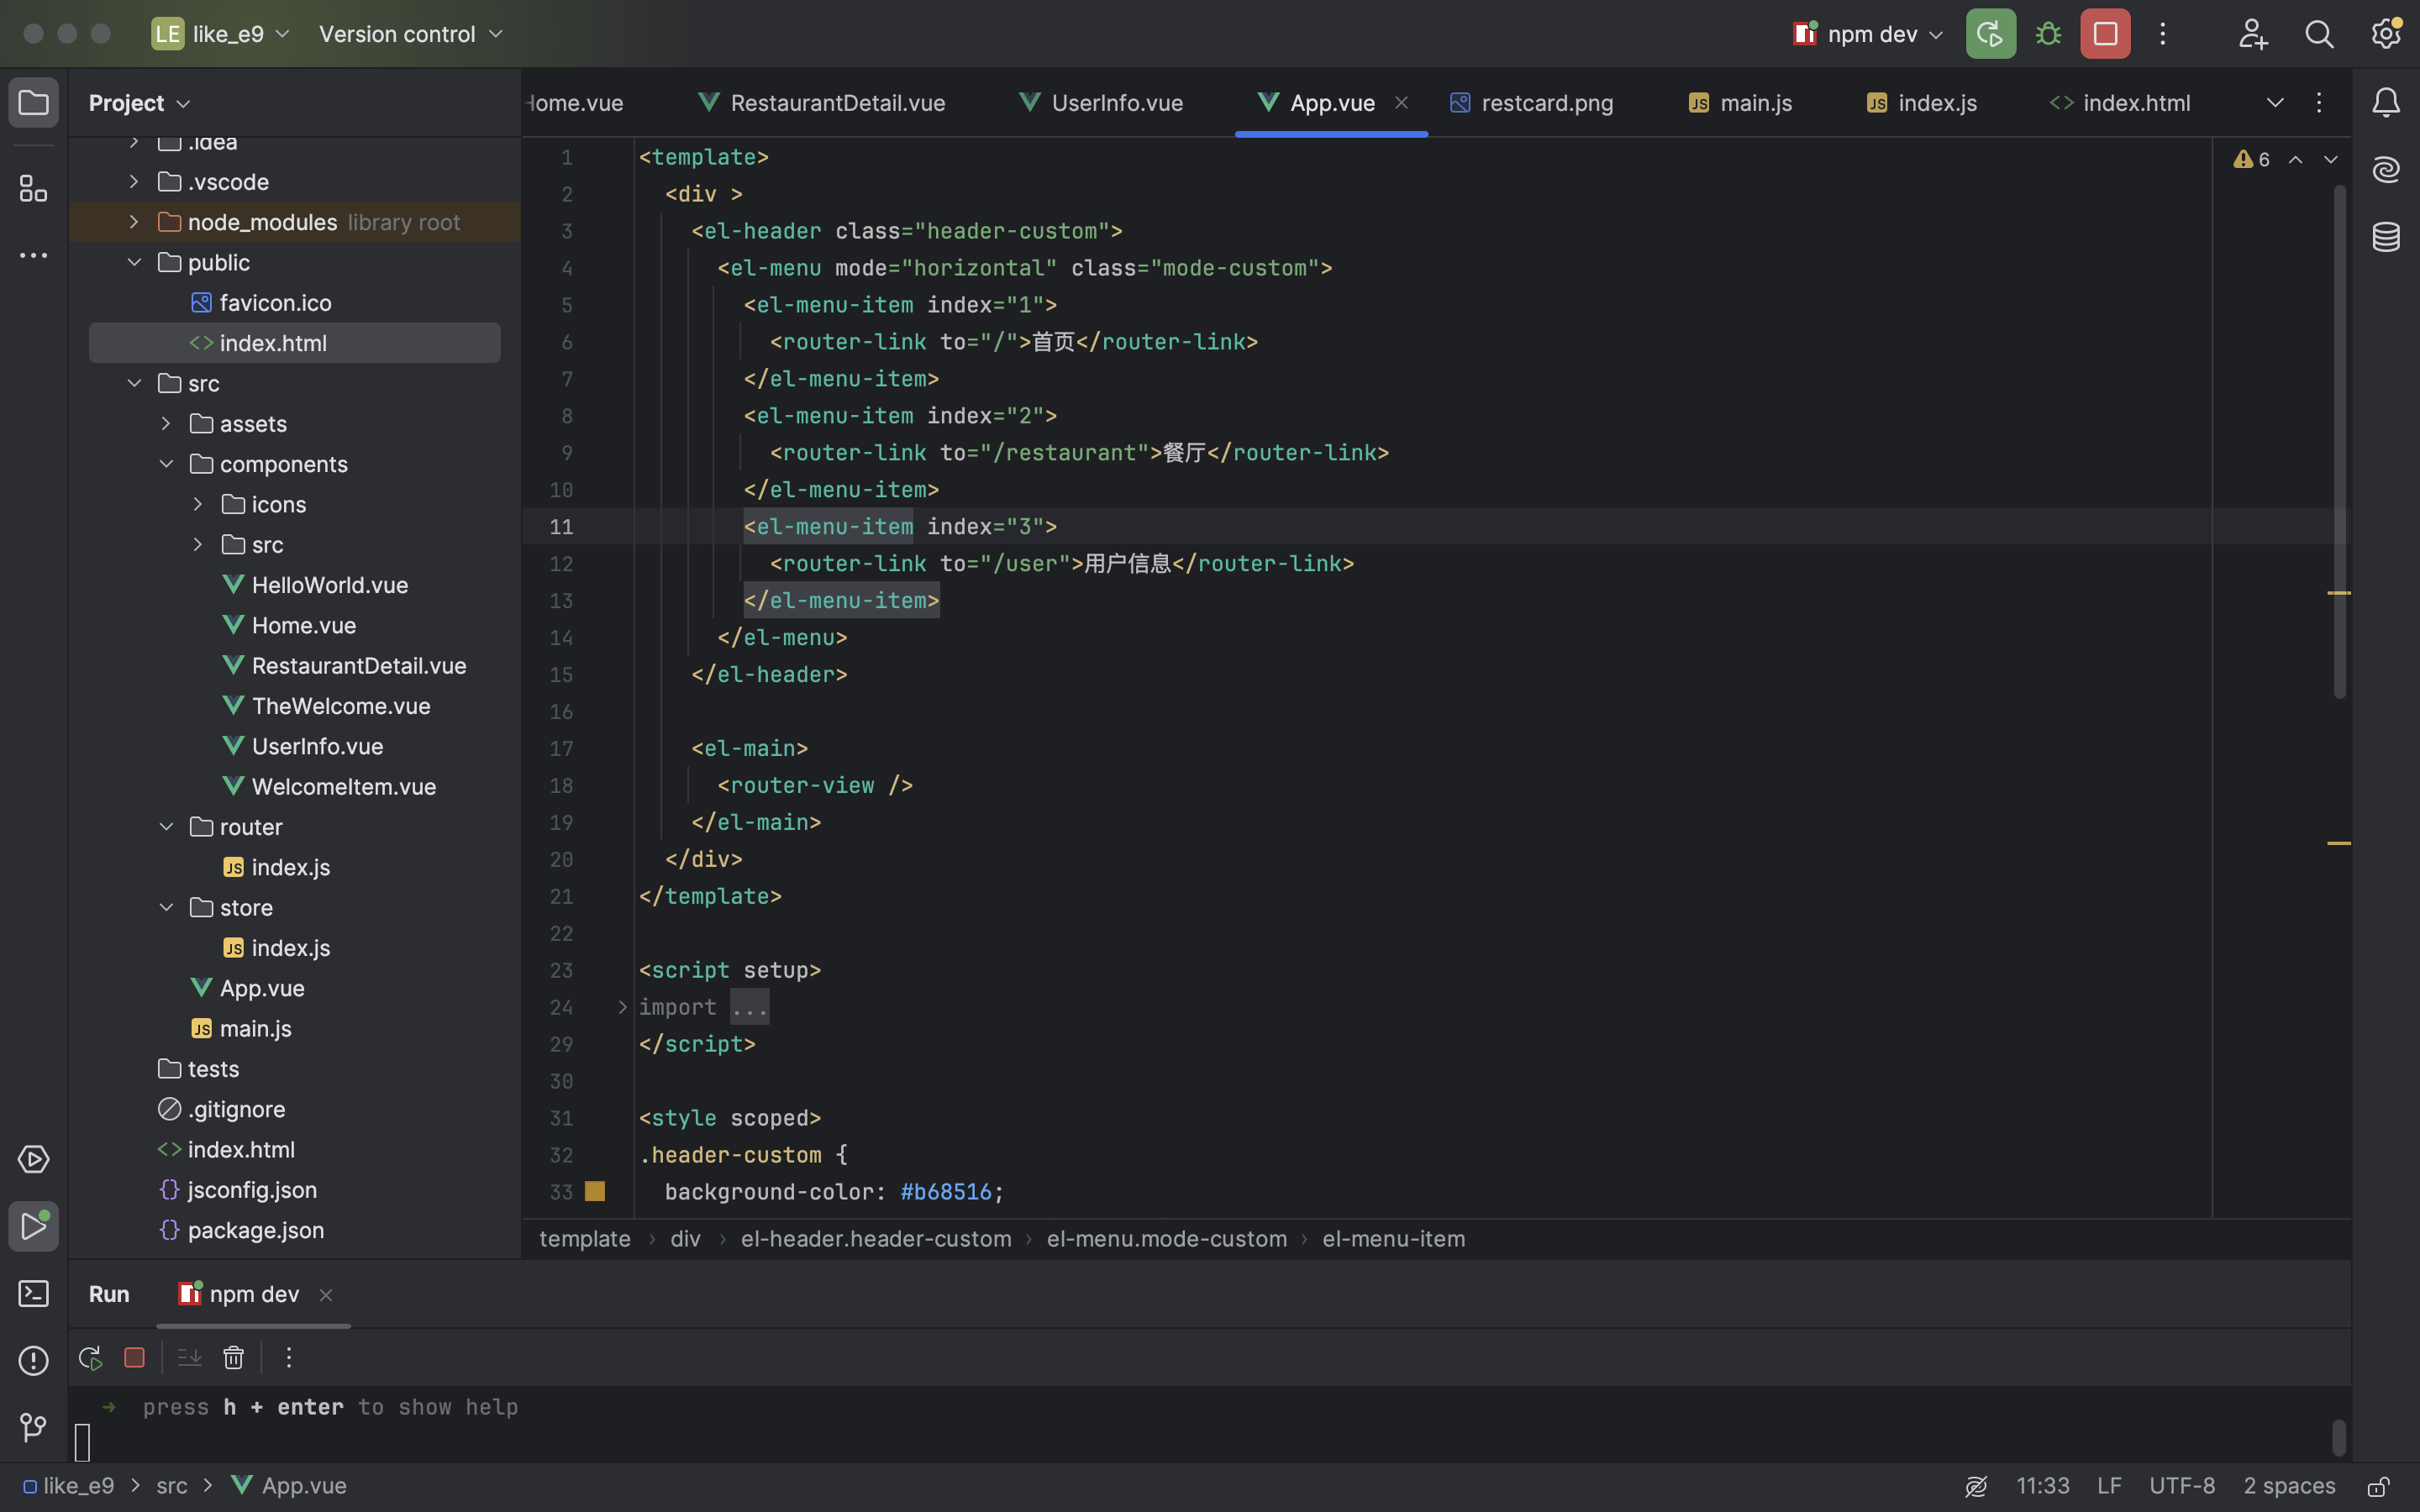Close the App.vue editor tab
The height and width of the screenshot is (1512, 2420).
click(1401, 102)
